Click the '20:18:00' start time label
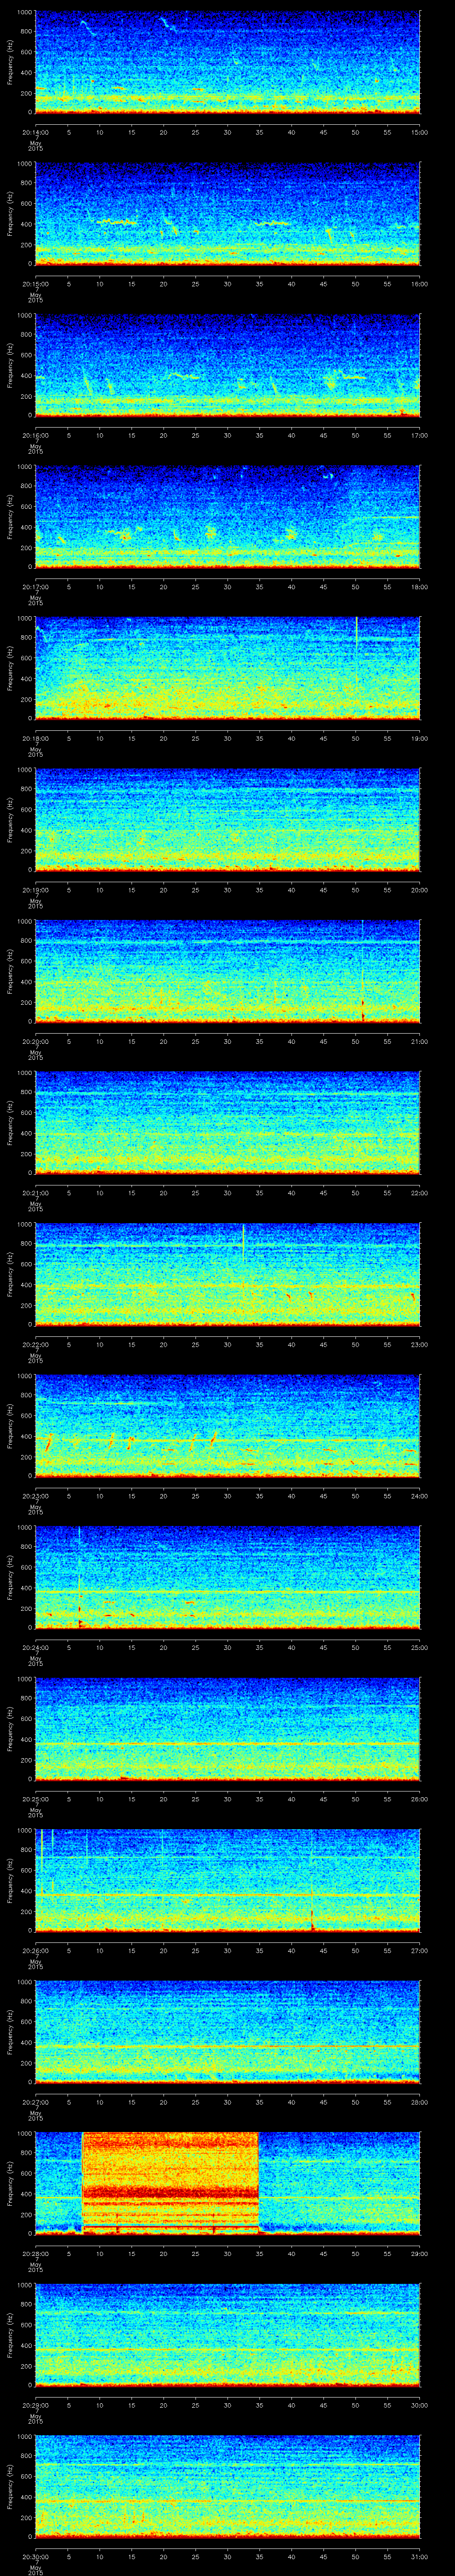The image size is (455, 2576). tap(36, 738)
